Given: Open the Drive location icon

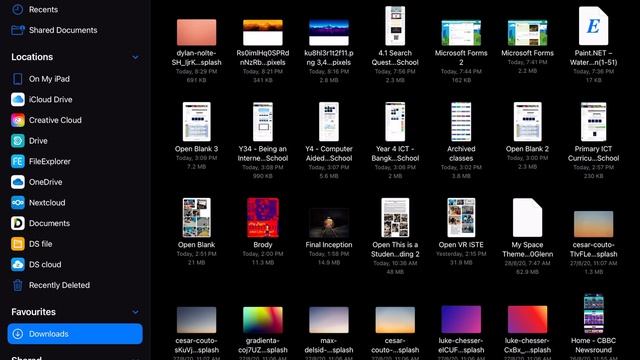Looking at the screenshot, I should (x=18, y=140).
